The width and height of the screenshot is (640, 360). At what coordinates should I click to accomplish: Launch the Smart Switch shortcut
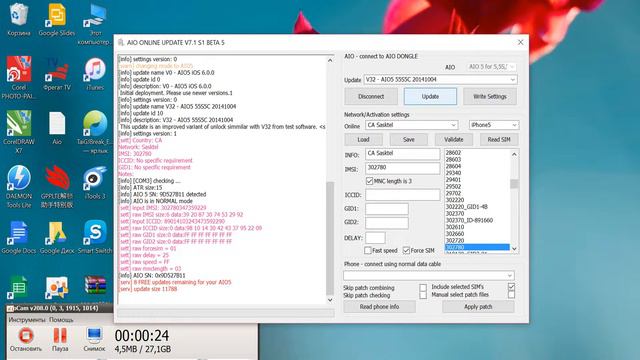tap(95, 238)
